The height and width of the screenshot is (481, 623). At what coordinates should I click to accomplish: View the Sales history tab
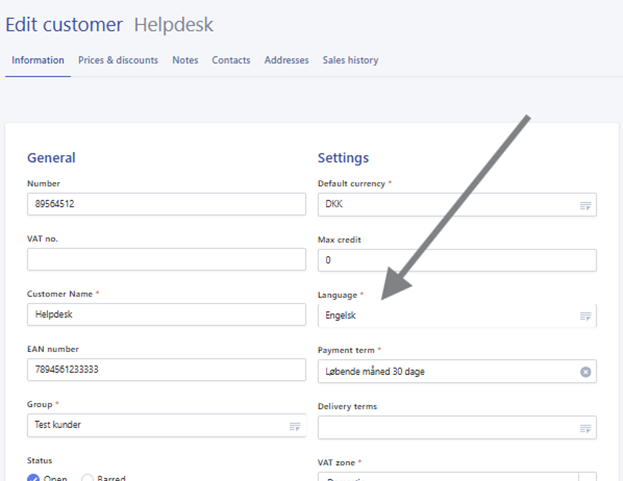click(x=350, y=60)
